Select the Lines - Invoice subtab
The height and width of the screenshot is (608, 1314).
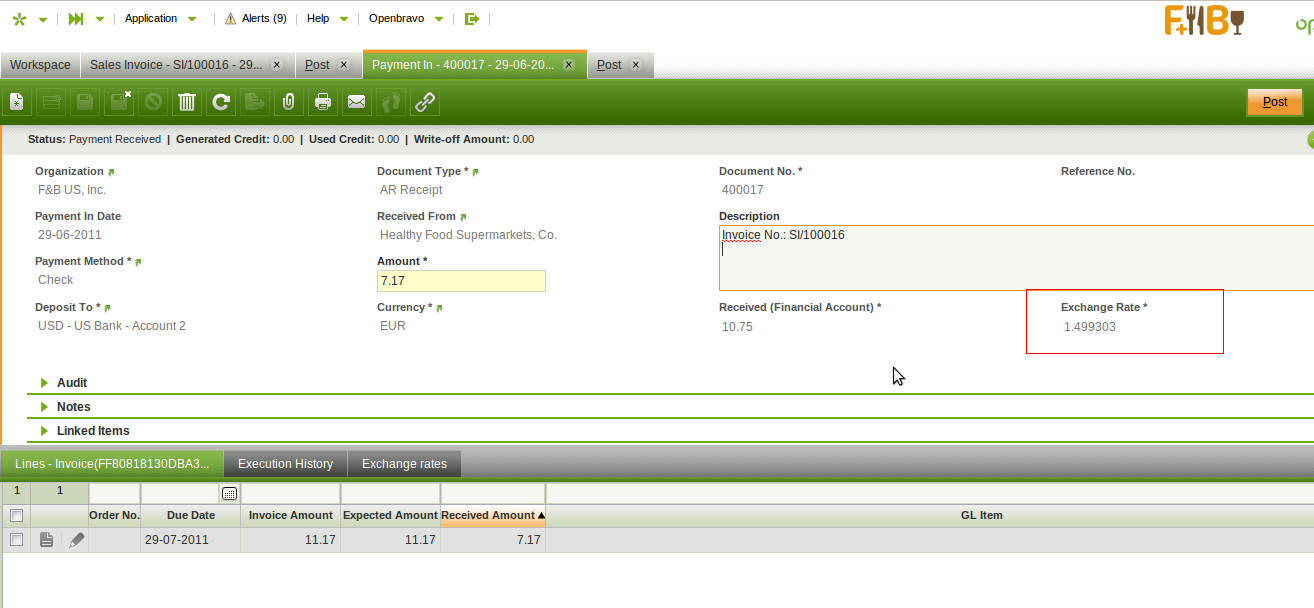[112, 464]
